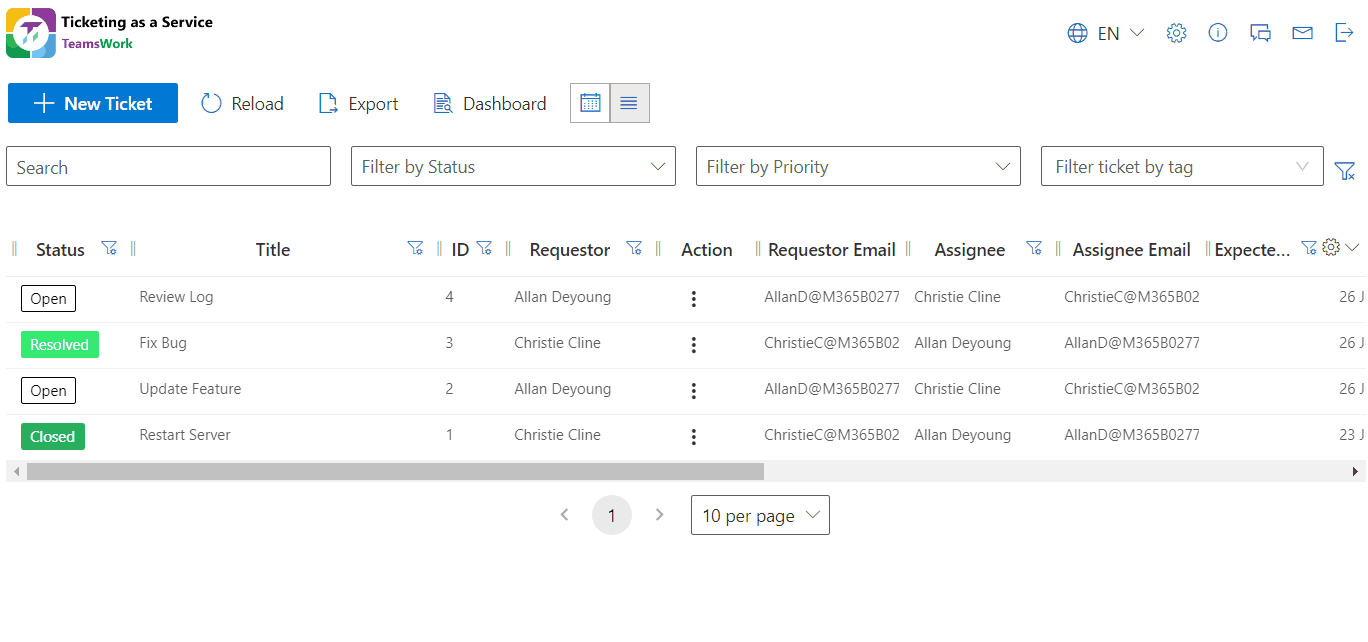Click the scrollbar right arrow
The height and width of the screenshot is (642, 1368).
coord(1357,471)
